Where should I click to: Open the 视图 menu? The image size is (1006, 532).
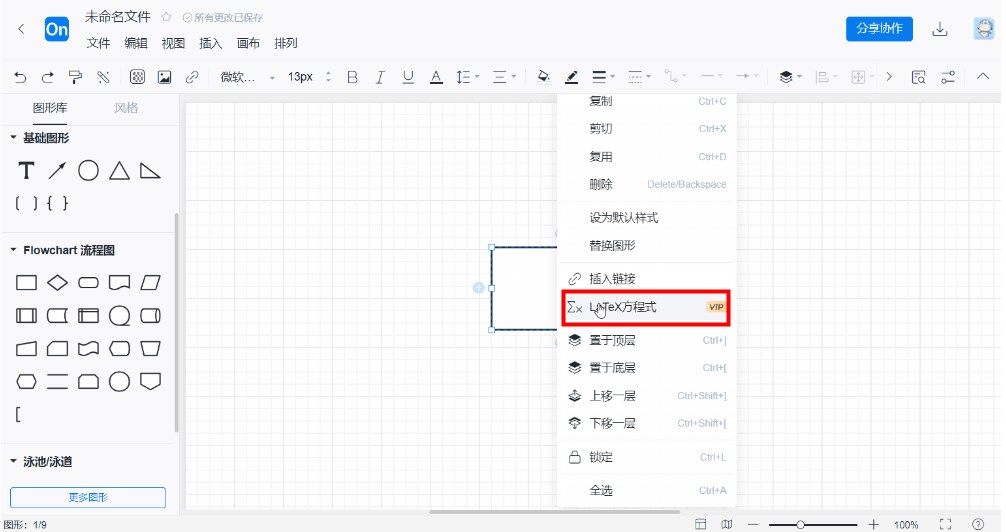tap(173, 43)
